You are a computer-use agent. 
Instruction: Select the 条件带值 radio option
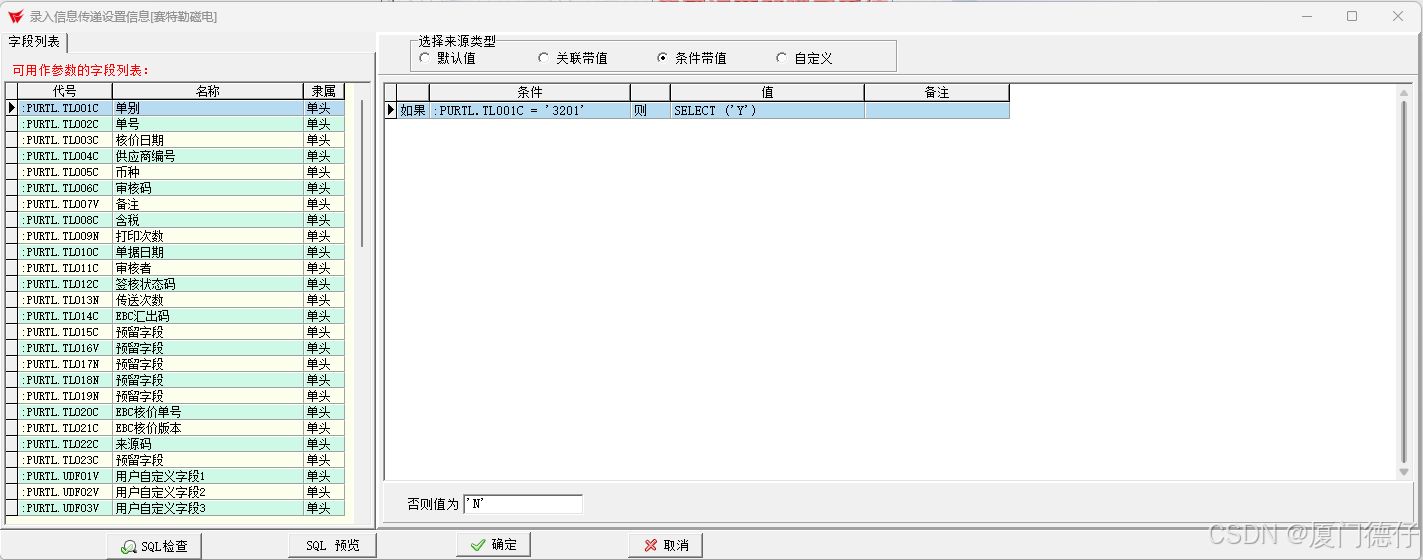click(692, 58)
